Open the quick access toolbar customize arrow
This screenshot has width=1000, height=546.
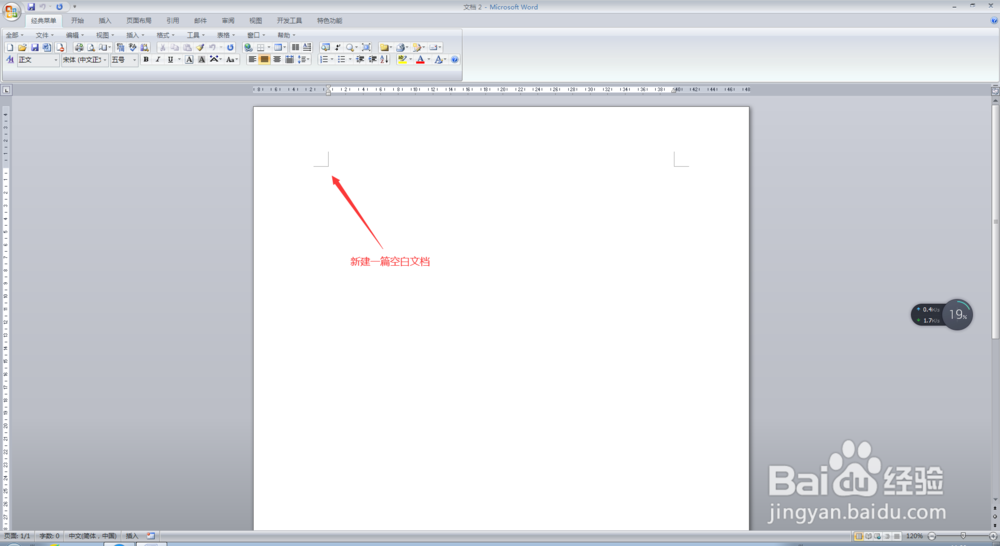click(75, 6)
